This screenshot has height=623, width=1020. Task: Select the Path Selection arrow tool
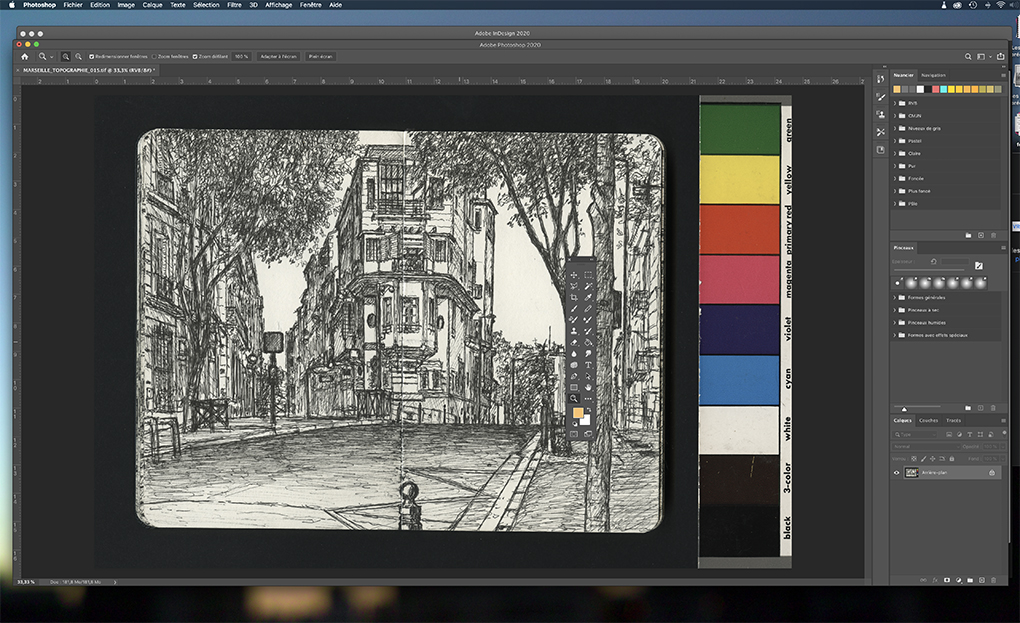(588, 376)
